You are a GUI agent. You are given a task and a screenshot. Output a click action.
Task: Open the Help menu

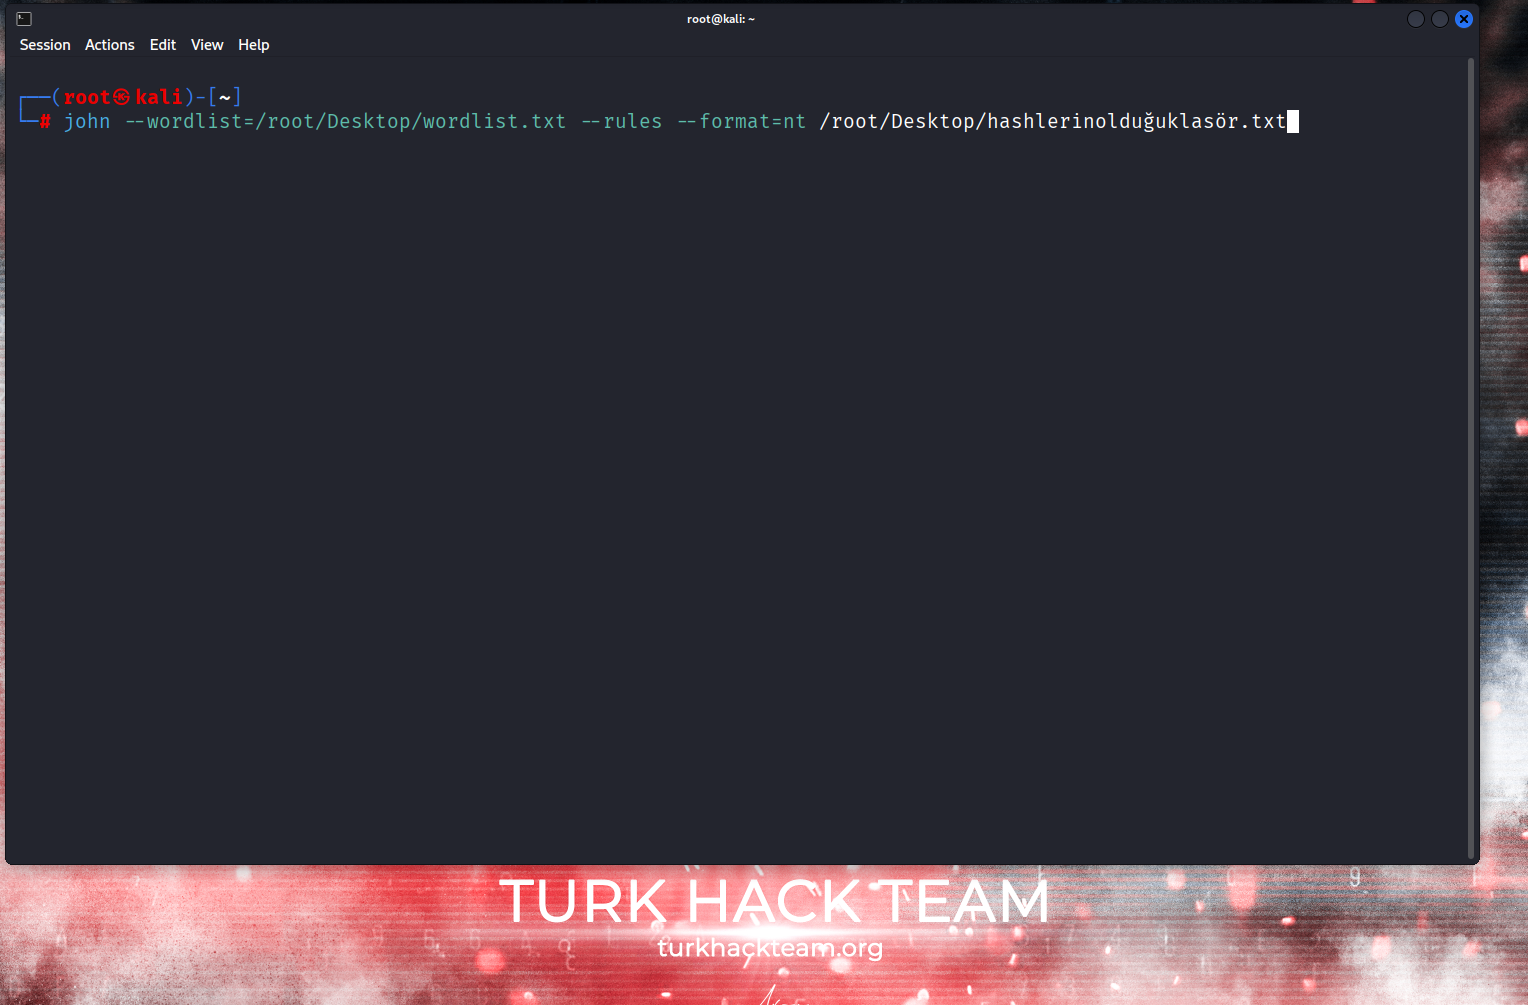click(x=253, y=45)
